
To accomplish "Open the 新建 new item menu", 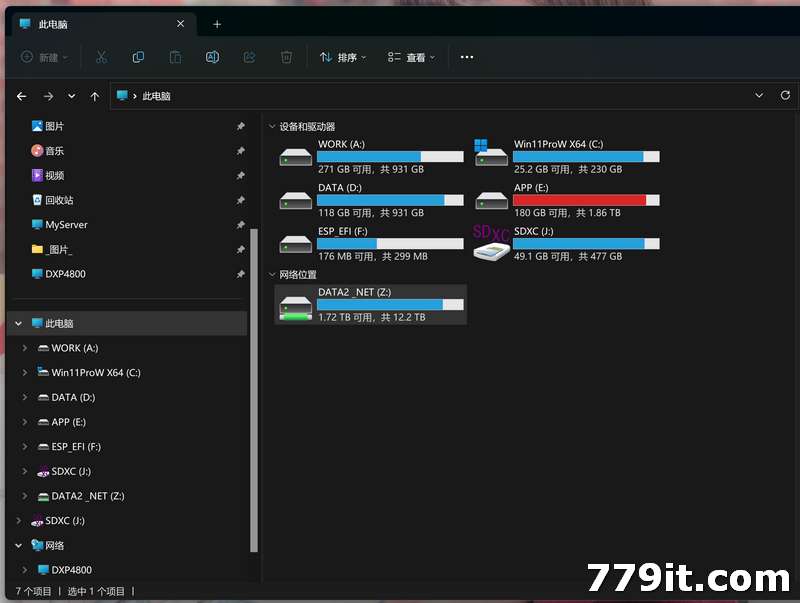I will point(44,57).
